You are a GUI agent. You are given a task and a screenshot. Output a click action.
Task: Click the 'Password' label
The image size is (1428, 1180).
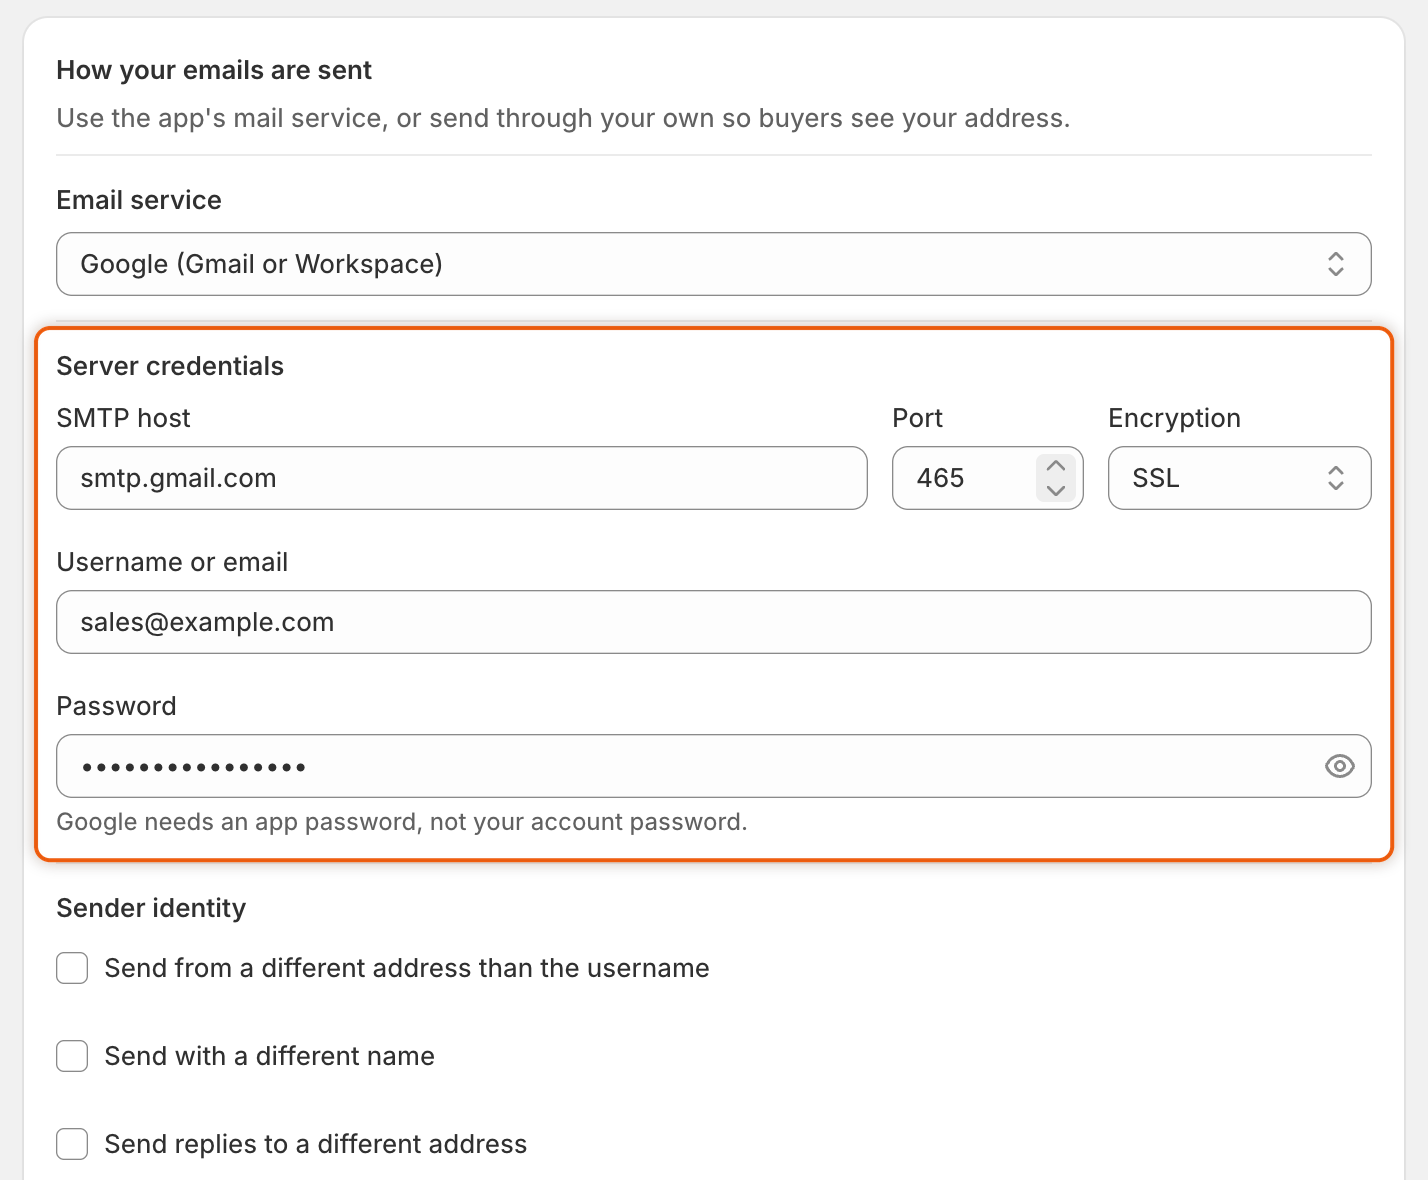pyautogui.click(x=116, y=706)
